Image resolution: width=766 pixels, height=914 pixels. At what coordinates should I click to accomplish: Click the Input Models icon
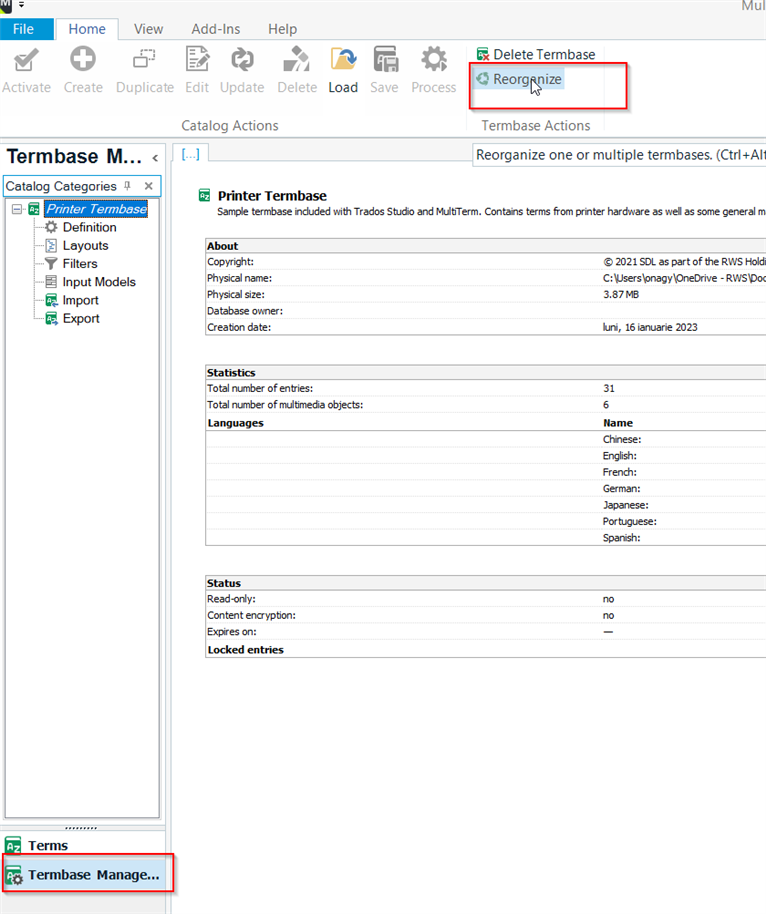tap(51, 282)
